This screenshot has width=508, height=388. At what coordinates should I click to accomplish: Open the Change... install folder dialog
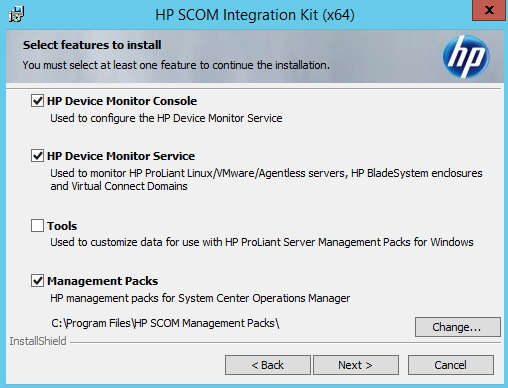pos(458,327)
